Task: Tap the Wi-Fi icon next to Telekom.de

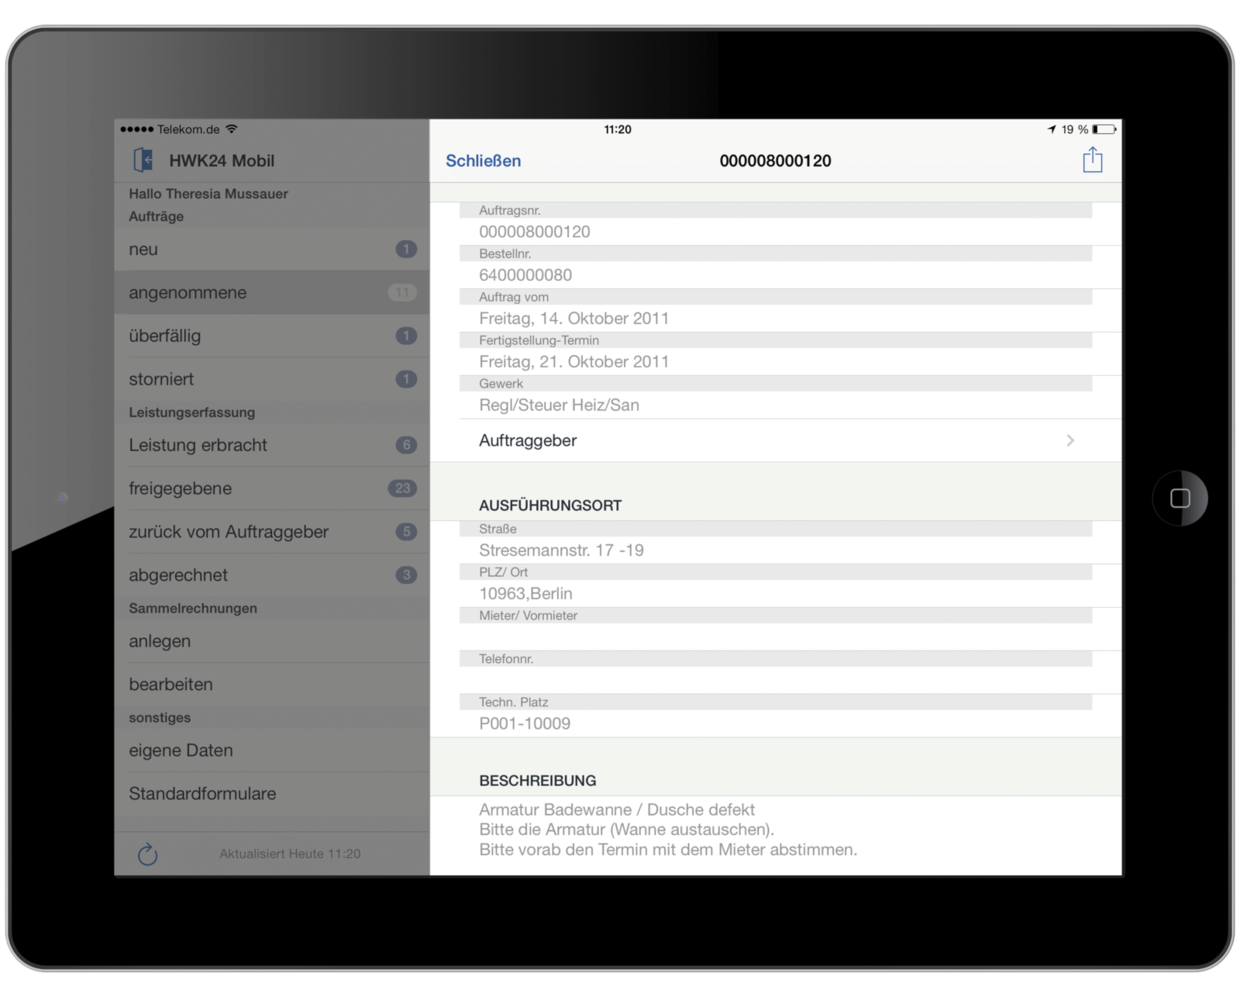Action: (x=232, y=129)
